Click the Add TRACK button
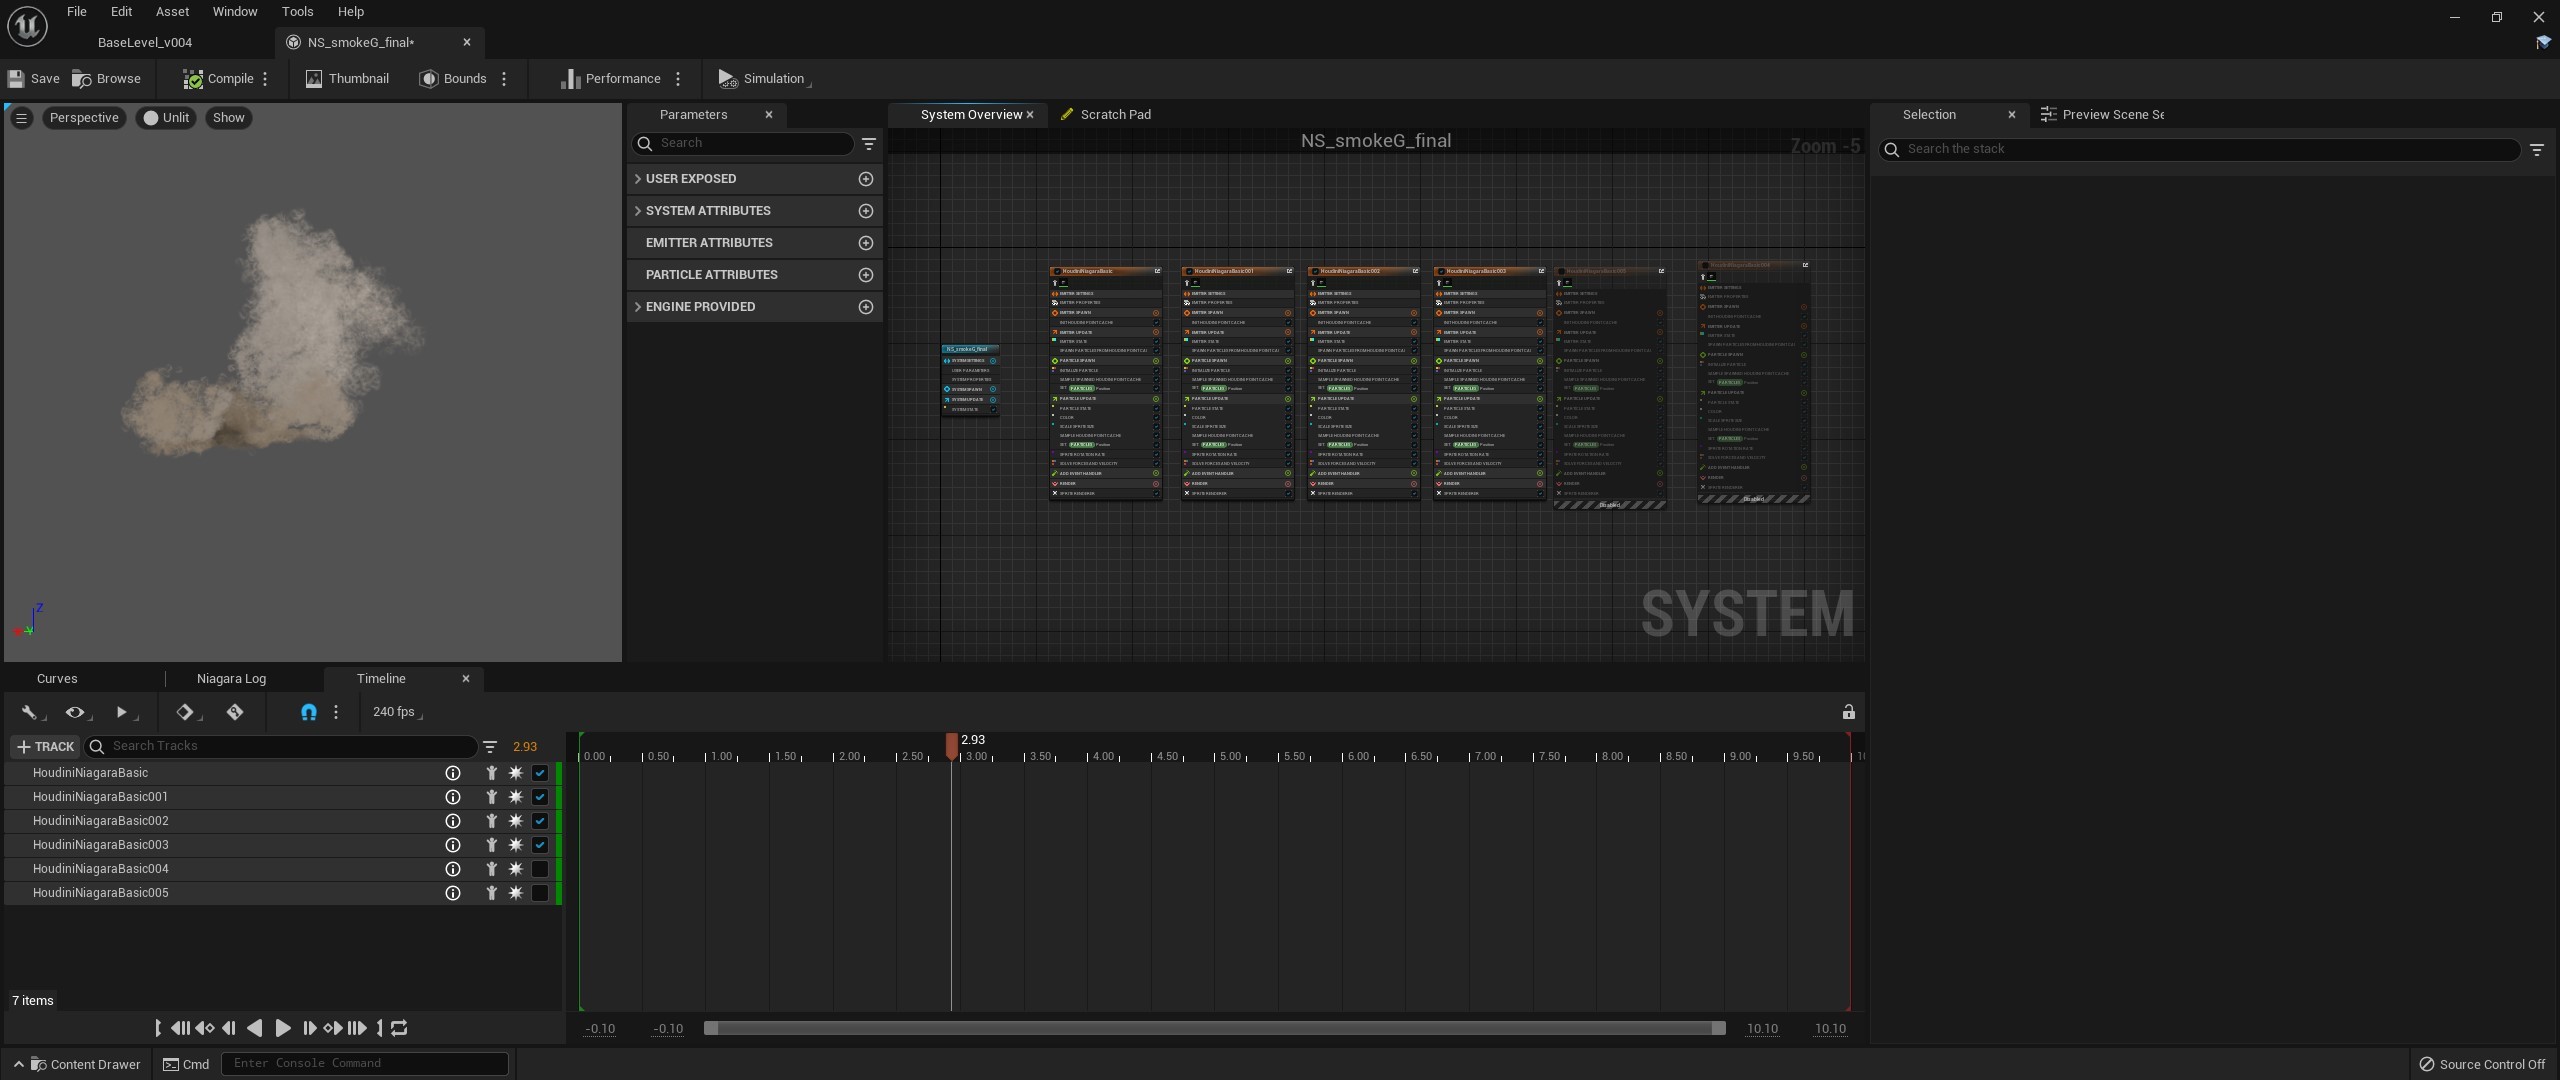 point(45,747)
